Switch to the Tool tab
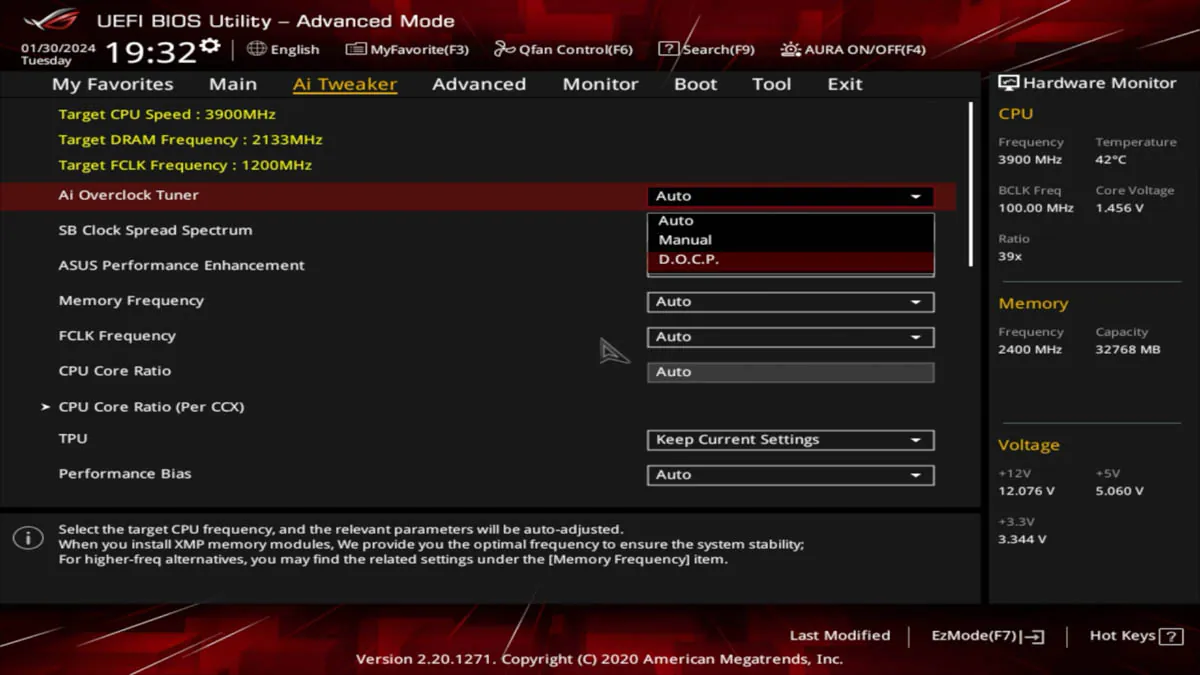This screenshot has width=1200, height=675. tap(772, 84)
